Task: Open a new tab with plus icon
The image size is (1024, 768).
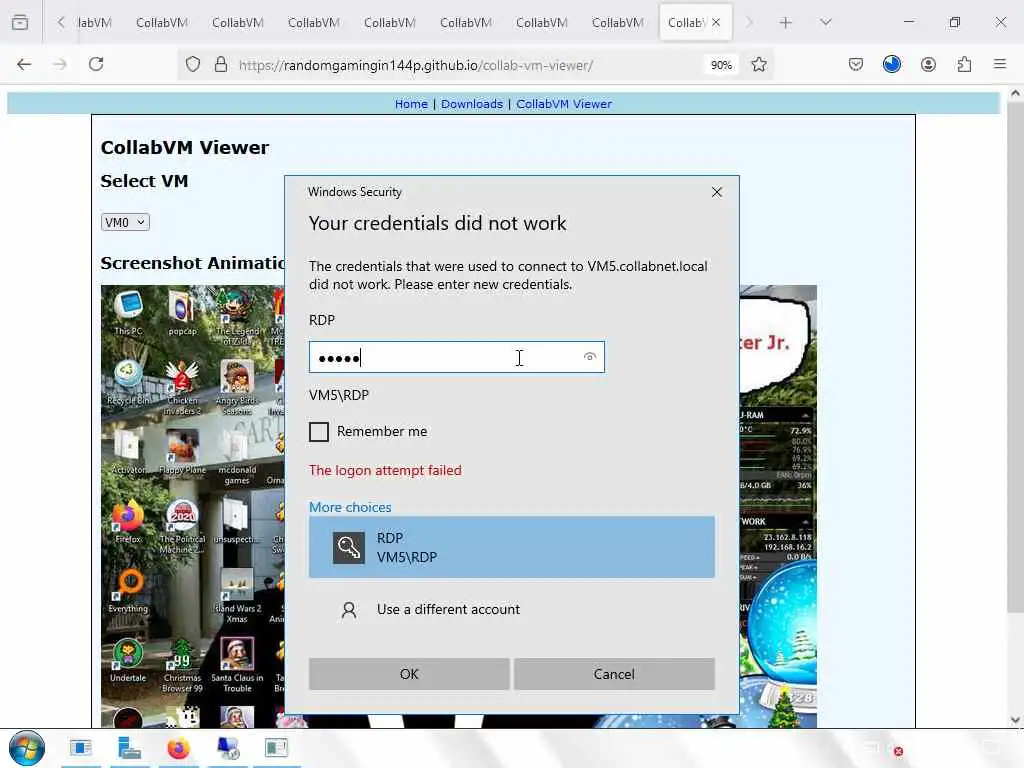Action: [786, 22]
